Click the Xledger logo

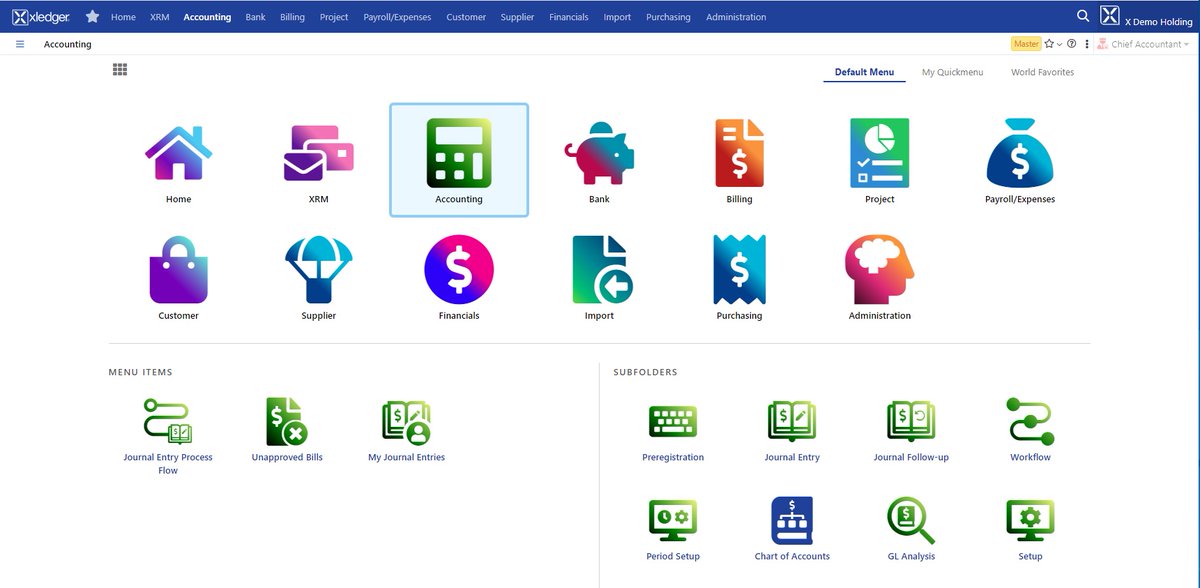click(x=41, y=16)
